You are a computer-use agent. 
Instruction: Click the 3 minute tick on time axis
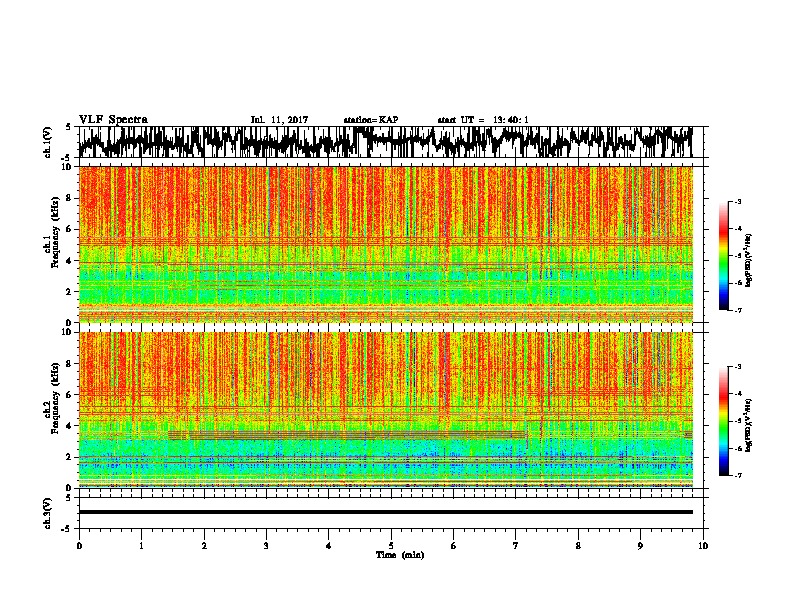click(266, 546)
